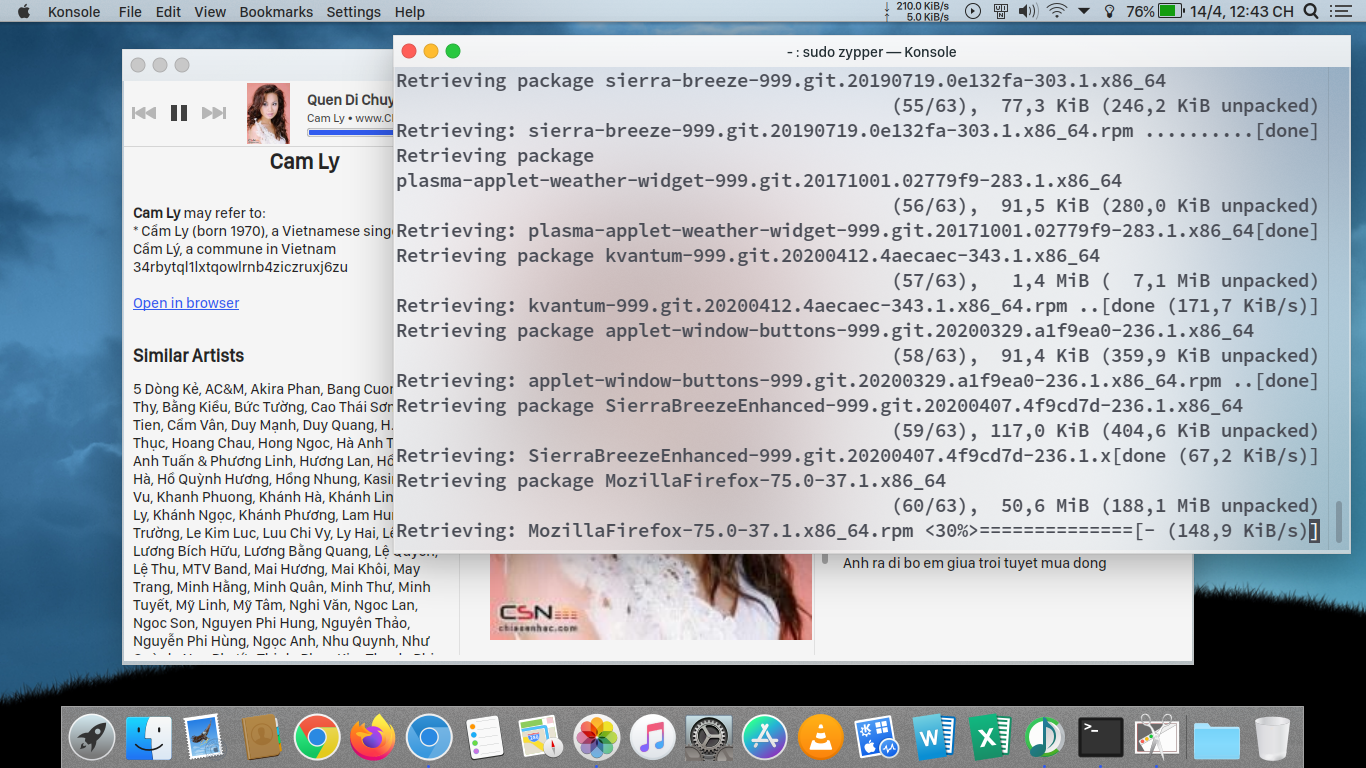
Task: Open the keyboard layout indicator in menu bar
Action: coord(1001,11)
